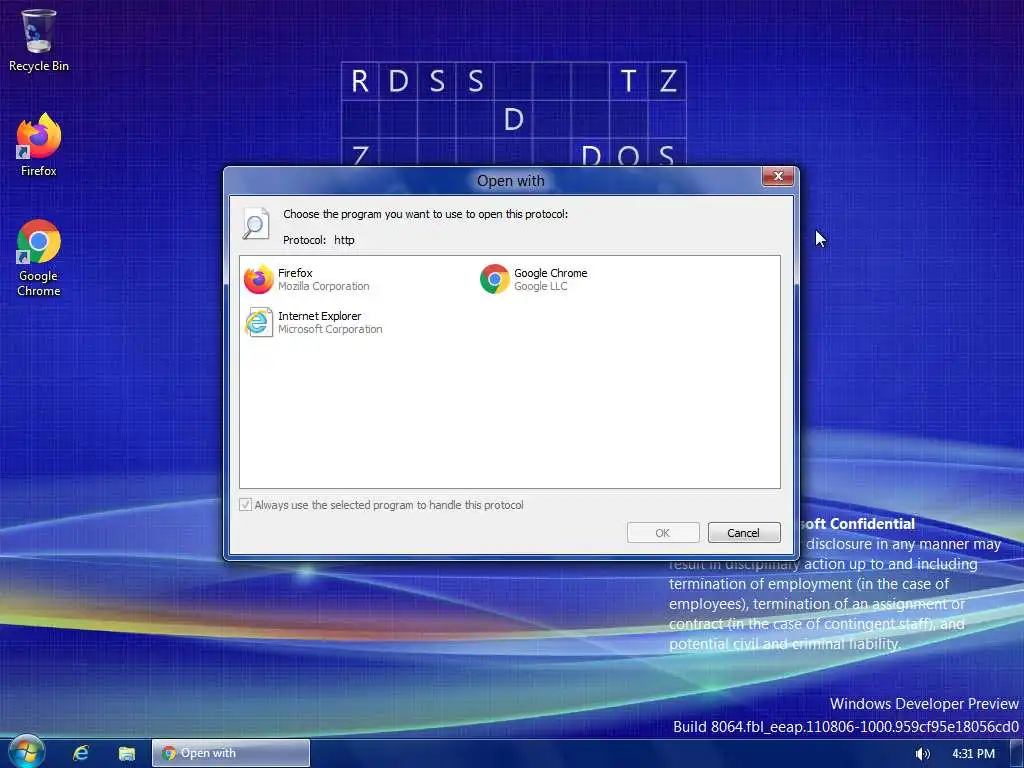Select the Google Chrome desktop shortcut

[x=39, y=258]
